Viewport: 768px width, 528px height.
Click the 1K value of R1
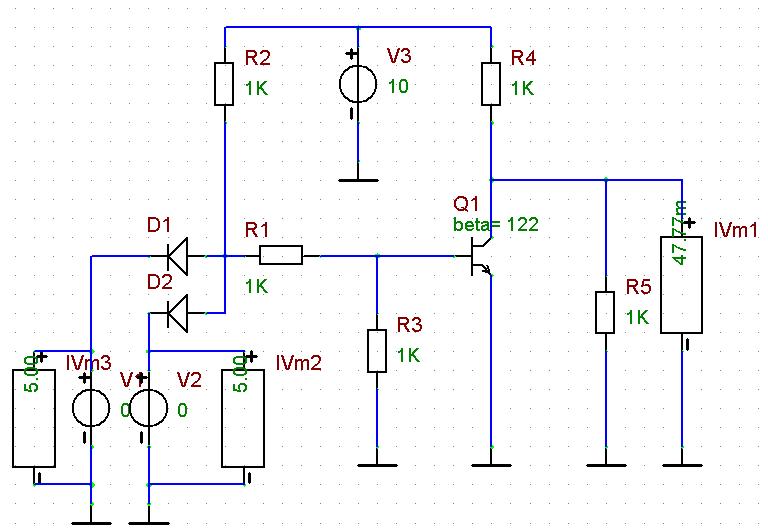[257, 287]
